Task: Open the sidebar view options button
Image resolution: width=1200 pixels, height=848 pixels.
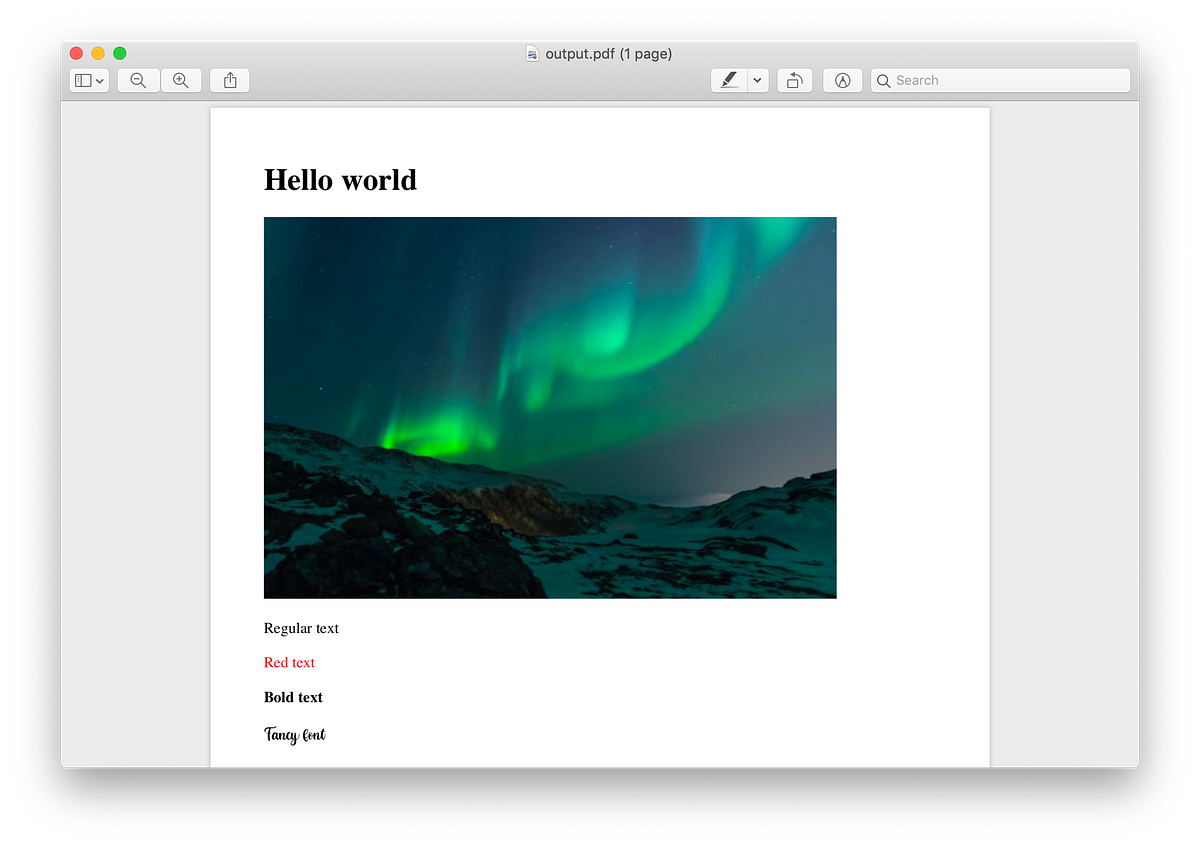Action: pyautogui.click(x=89, y=81)
